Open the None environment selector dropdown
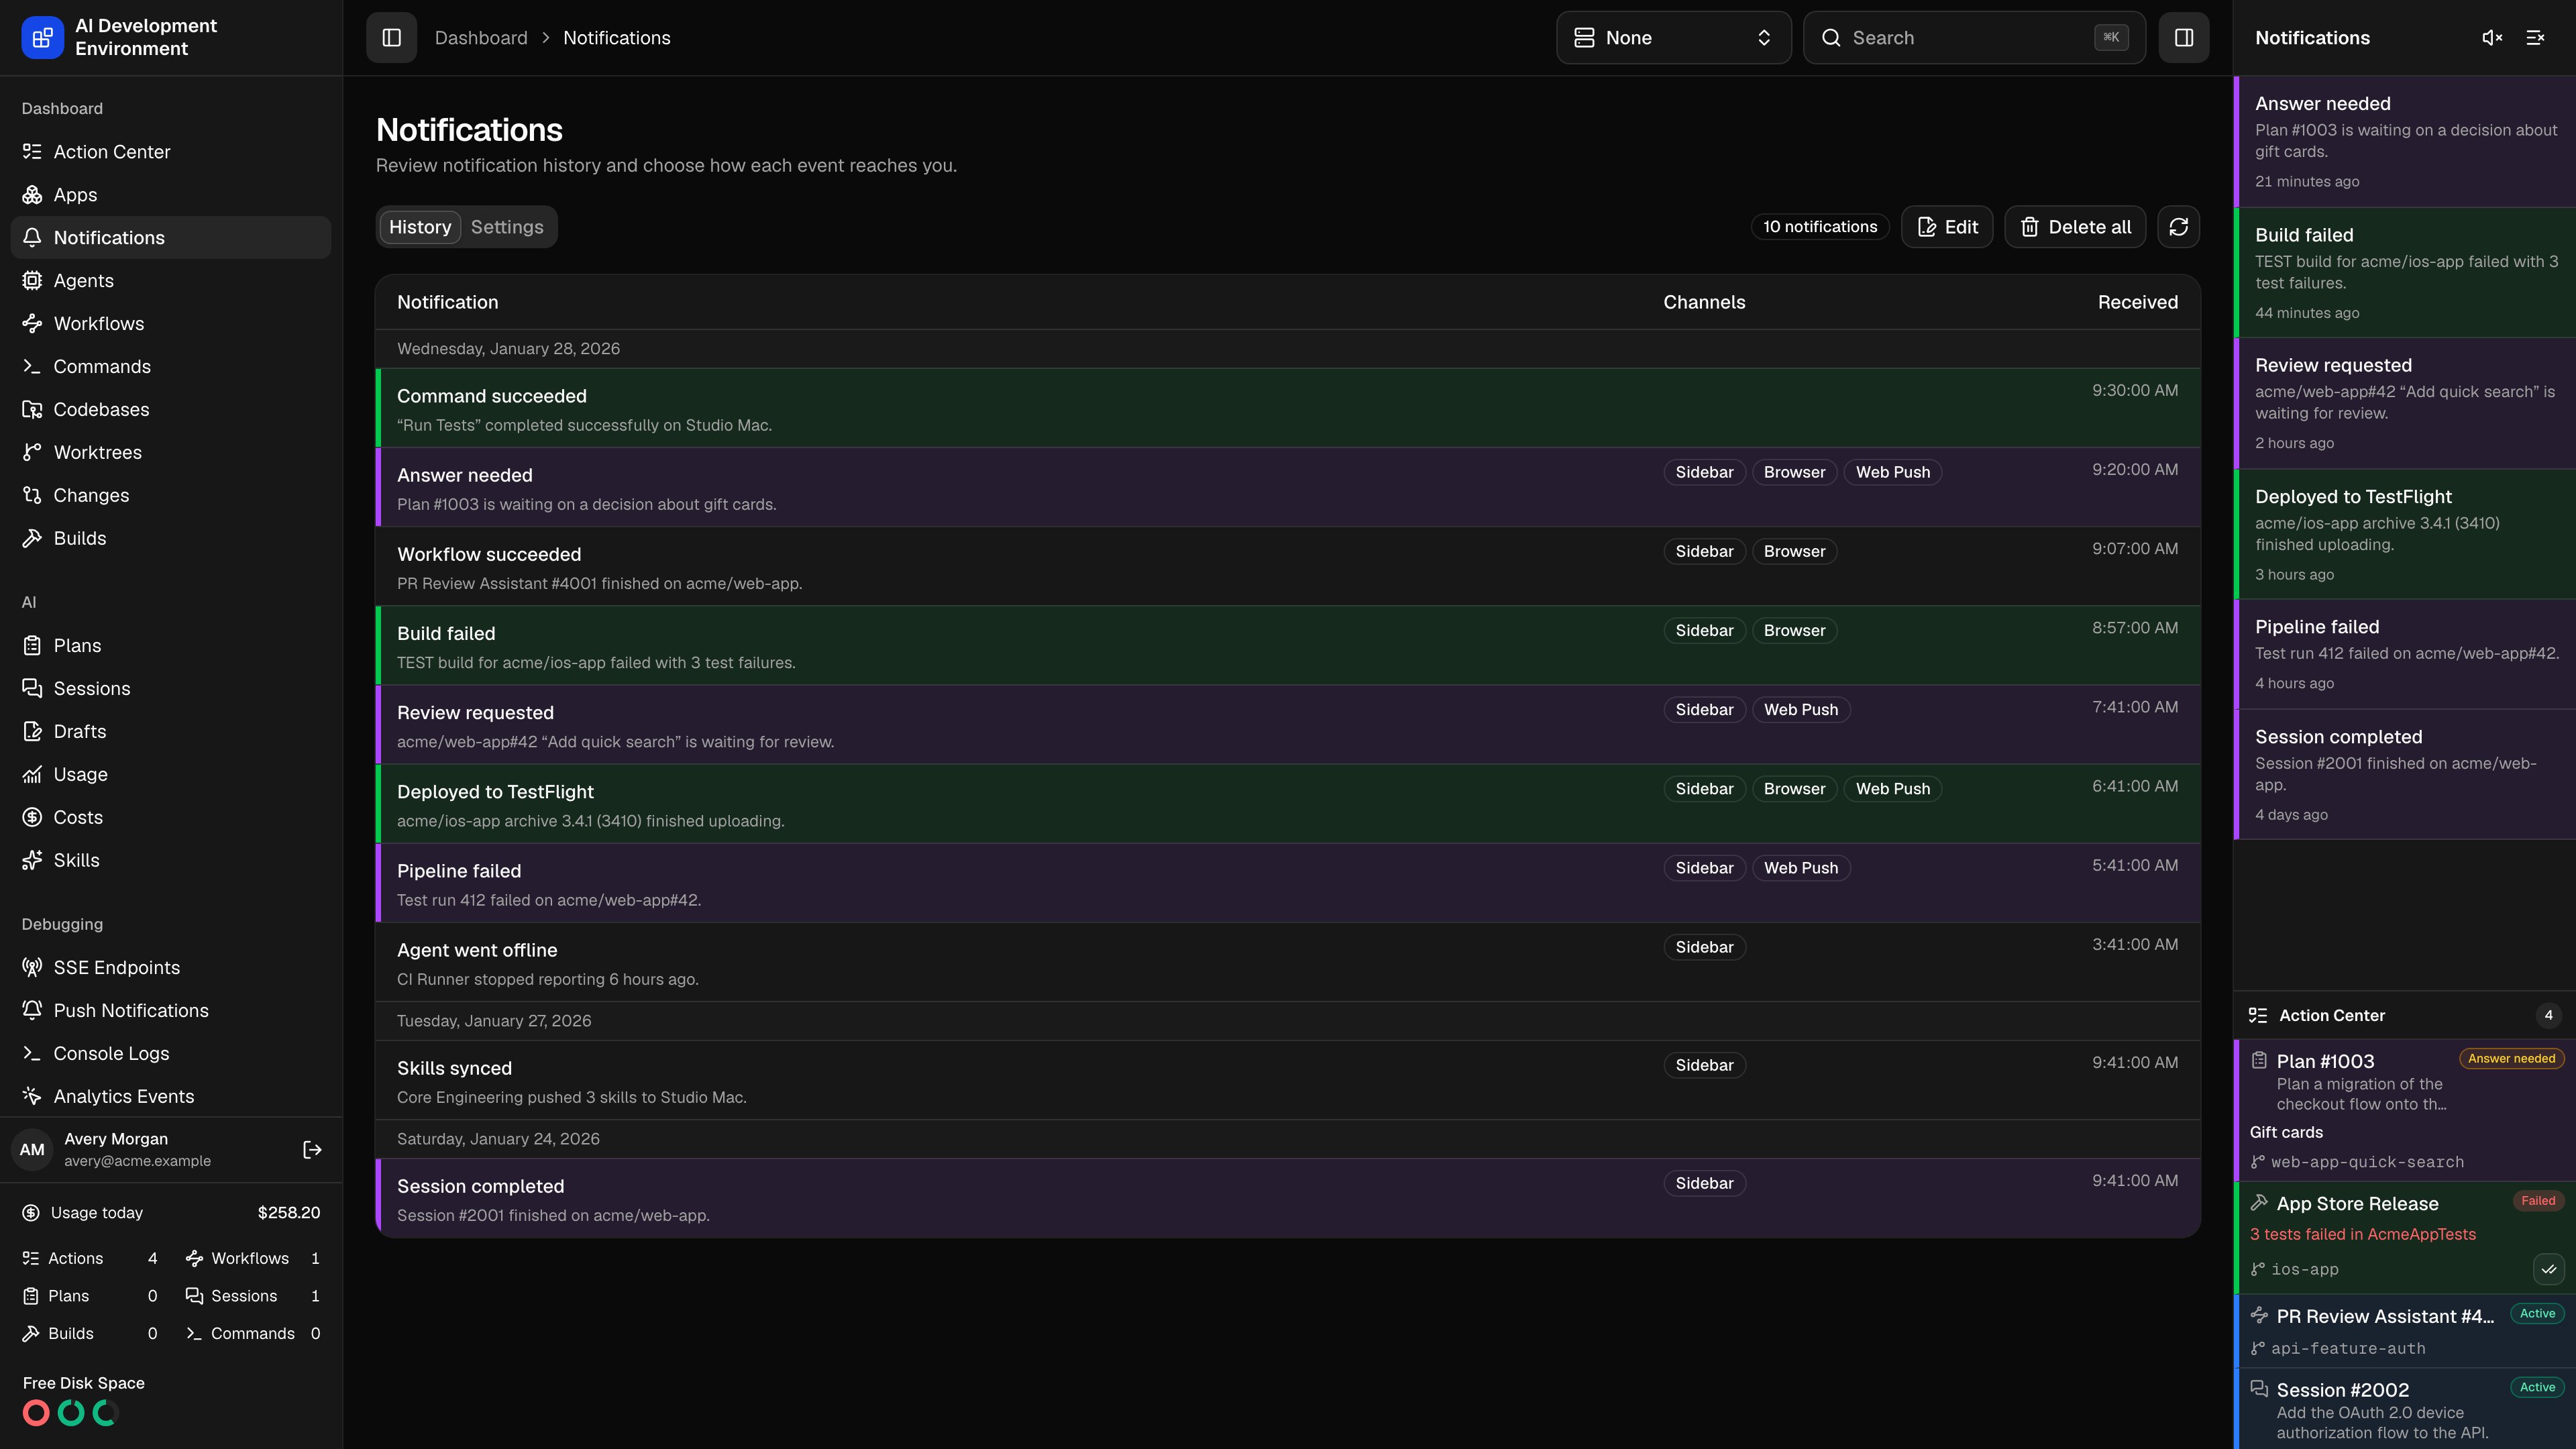Viewport: 2576px width, 1449px height. point(1673,38)
